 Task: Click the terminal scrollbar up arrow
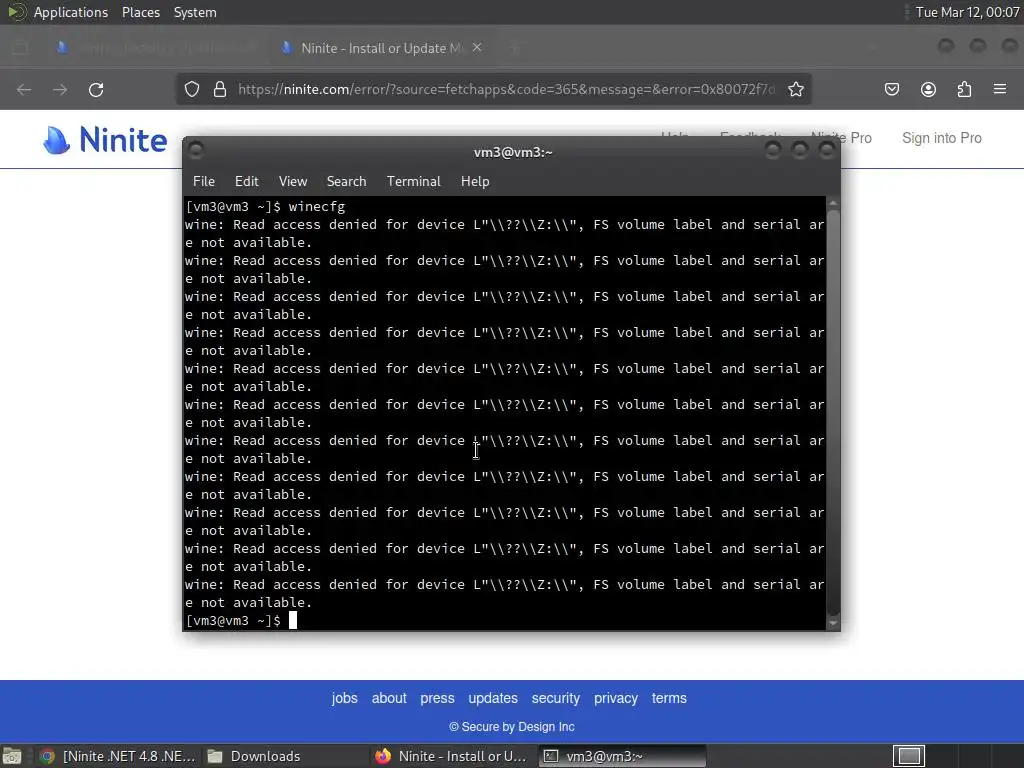pyautogui.click(x=833, y=204)
